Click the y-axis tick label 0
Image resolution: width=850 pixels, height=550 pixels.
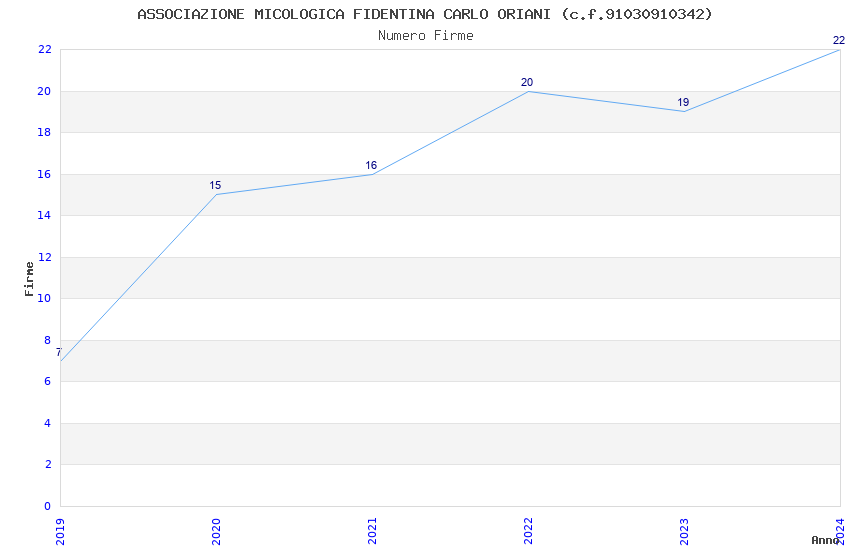48,506
